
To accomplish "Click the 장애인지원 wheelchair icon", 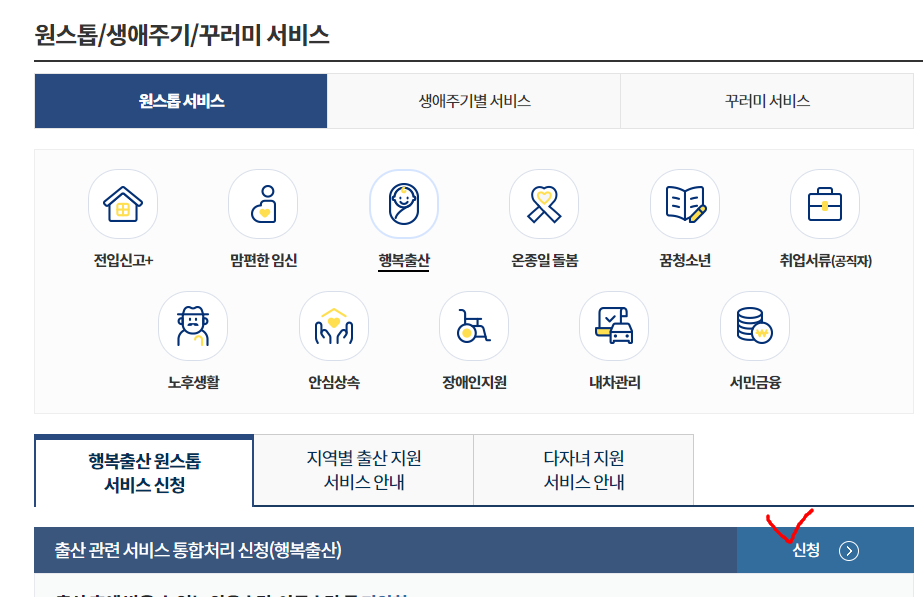I will point(473,325).
